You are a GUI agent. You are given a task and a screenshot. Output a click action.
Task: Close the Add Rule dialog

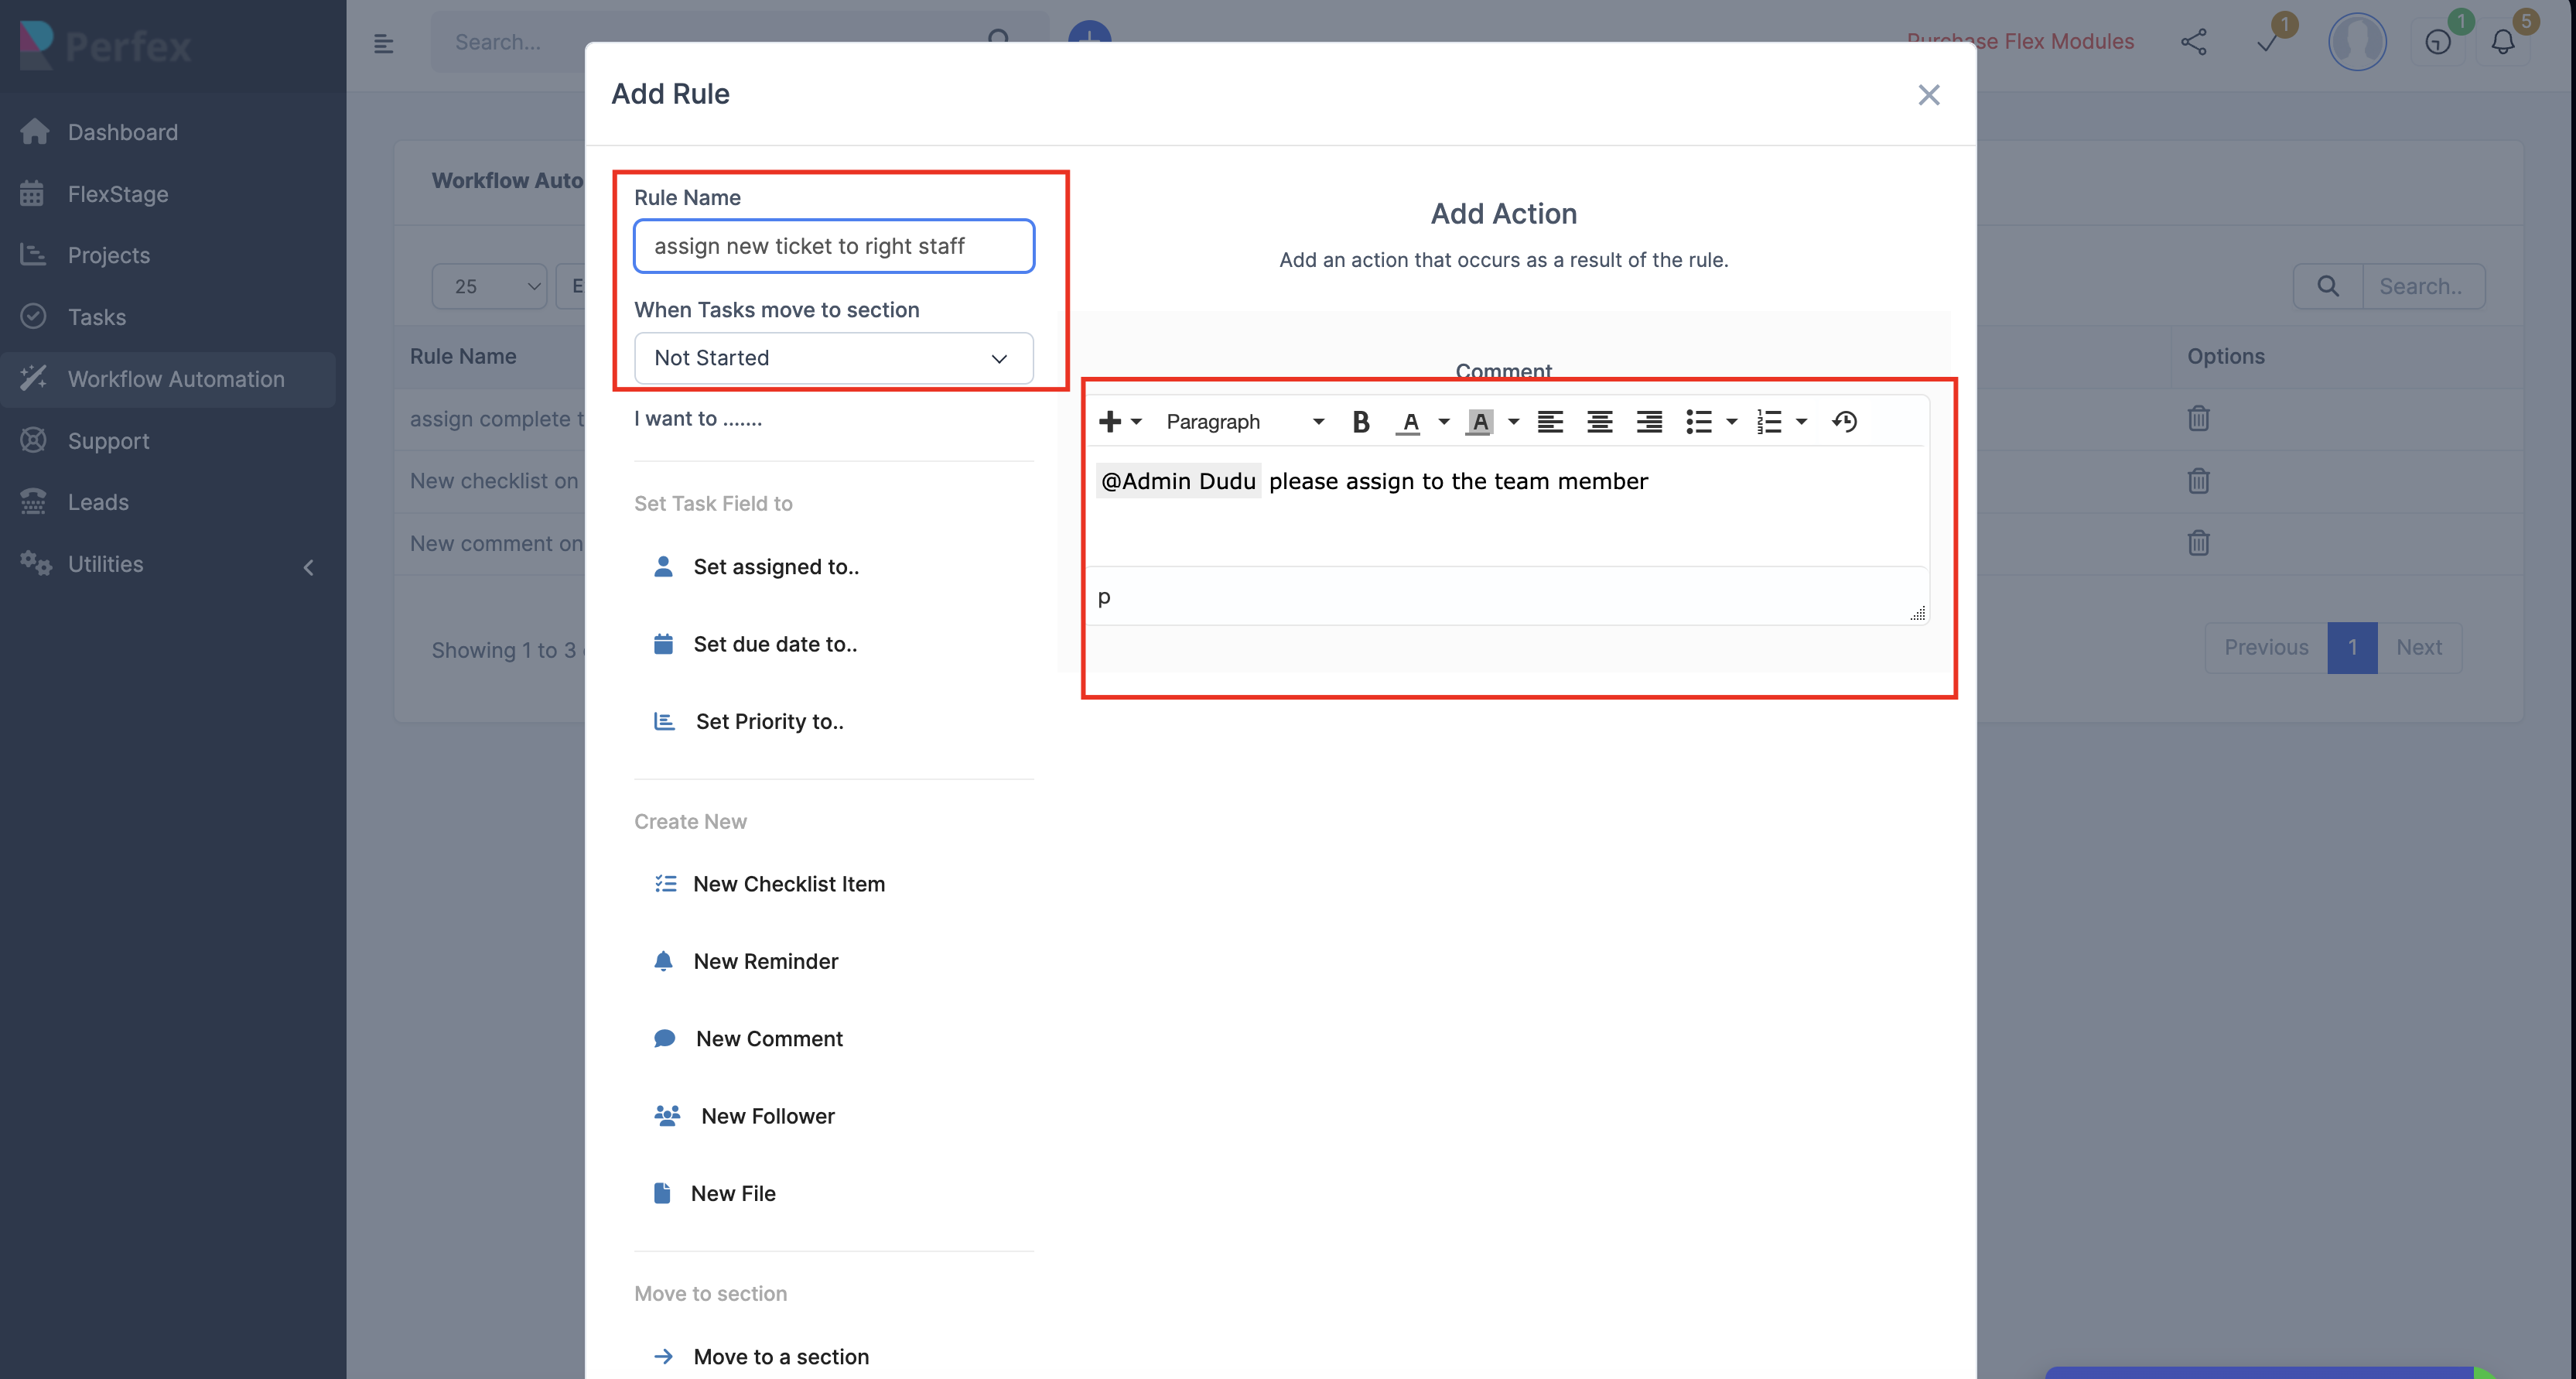(1928, 95)
